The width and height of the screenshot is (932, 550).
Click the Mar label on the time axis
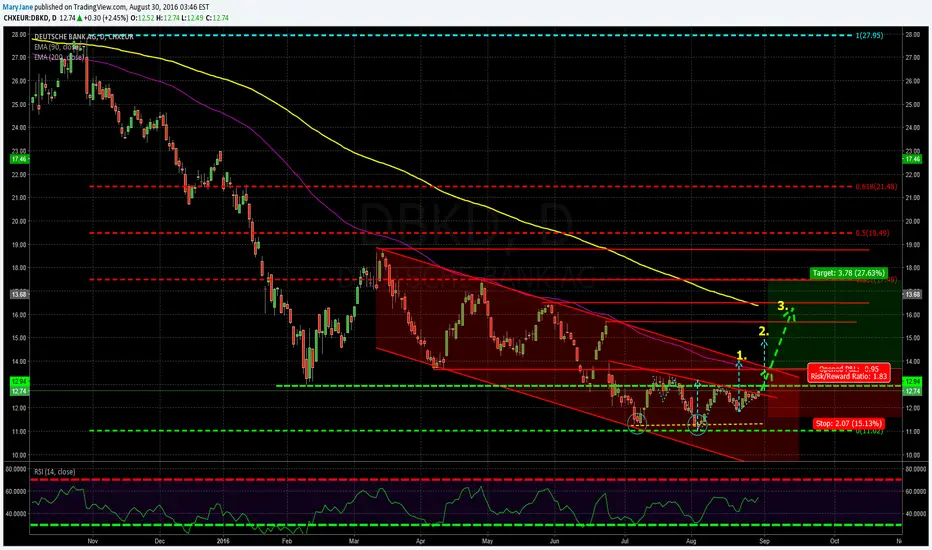coord(354,541)
